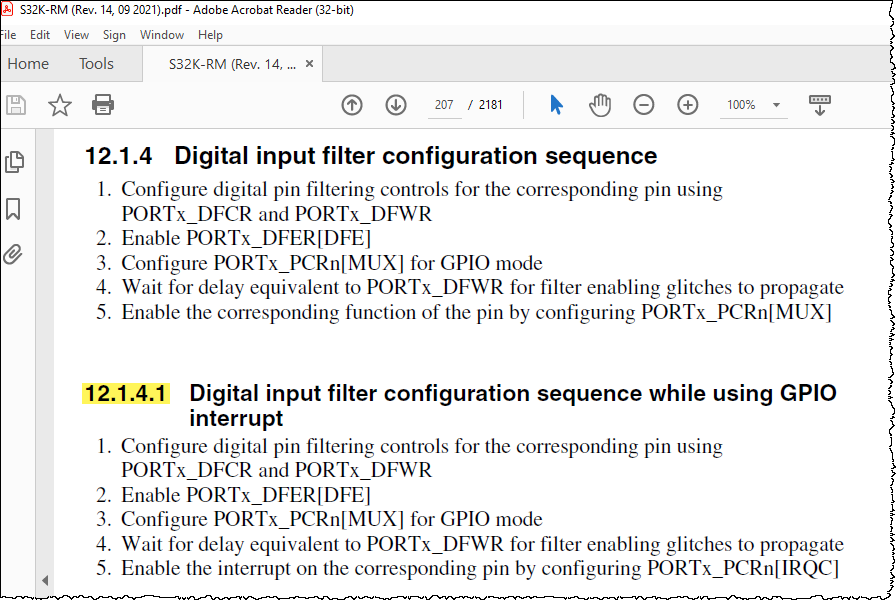Switch to the Home tab
Image resolution: width=896 pixels, height=602 pixels.
(28, 63)
